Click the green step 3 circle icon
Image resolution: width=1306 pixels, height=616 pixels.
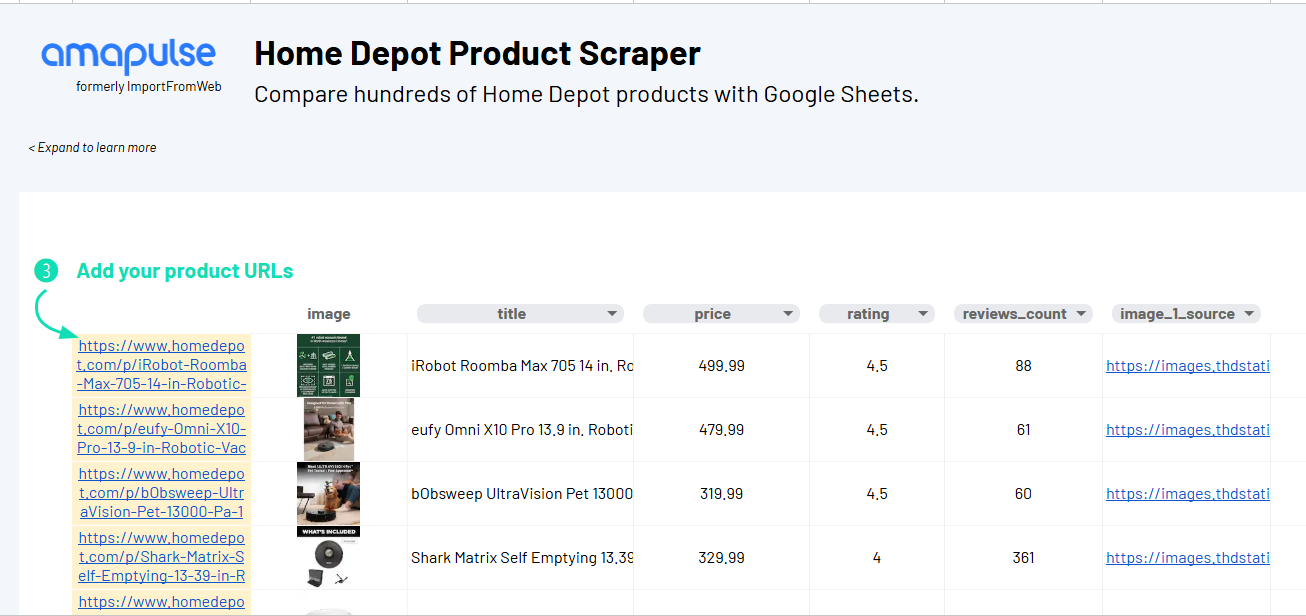tap(46, 271)
